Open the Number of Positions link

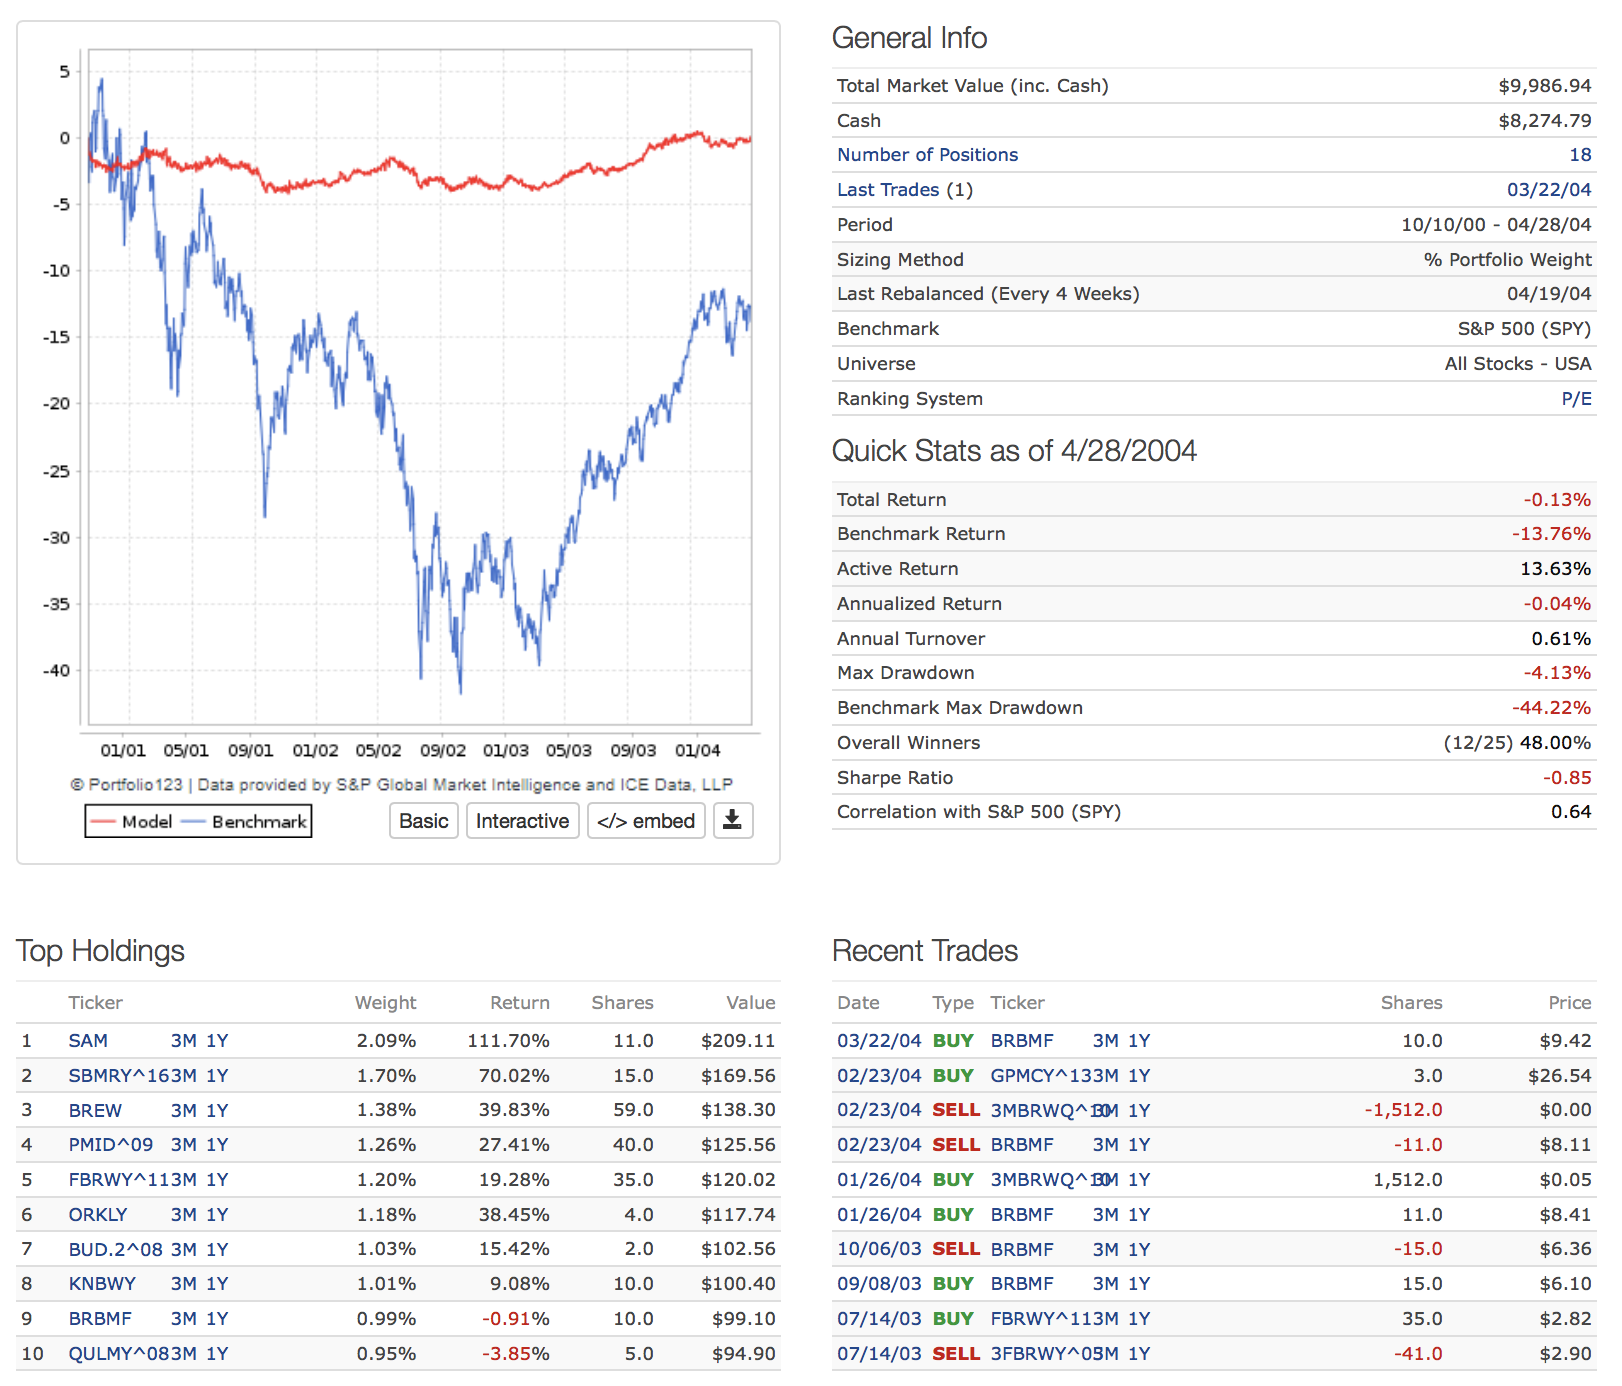click(927, 155)
